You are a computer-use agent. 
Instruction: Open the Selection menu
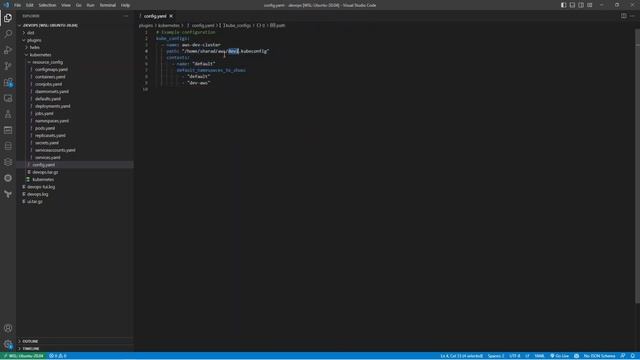(47, 5)
